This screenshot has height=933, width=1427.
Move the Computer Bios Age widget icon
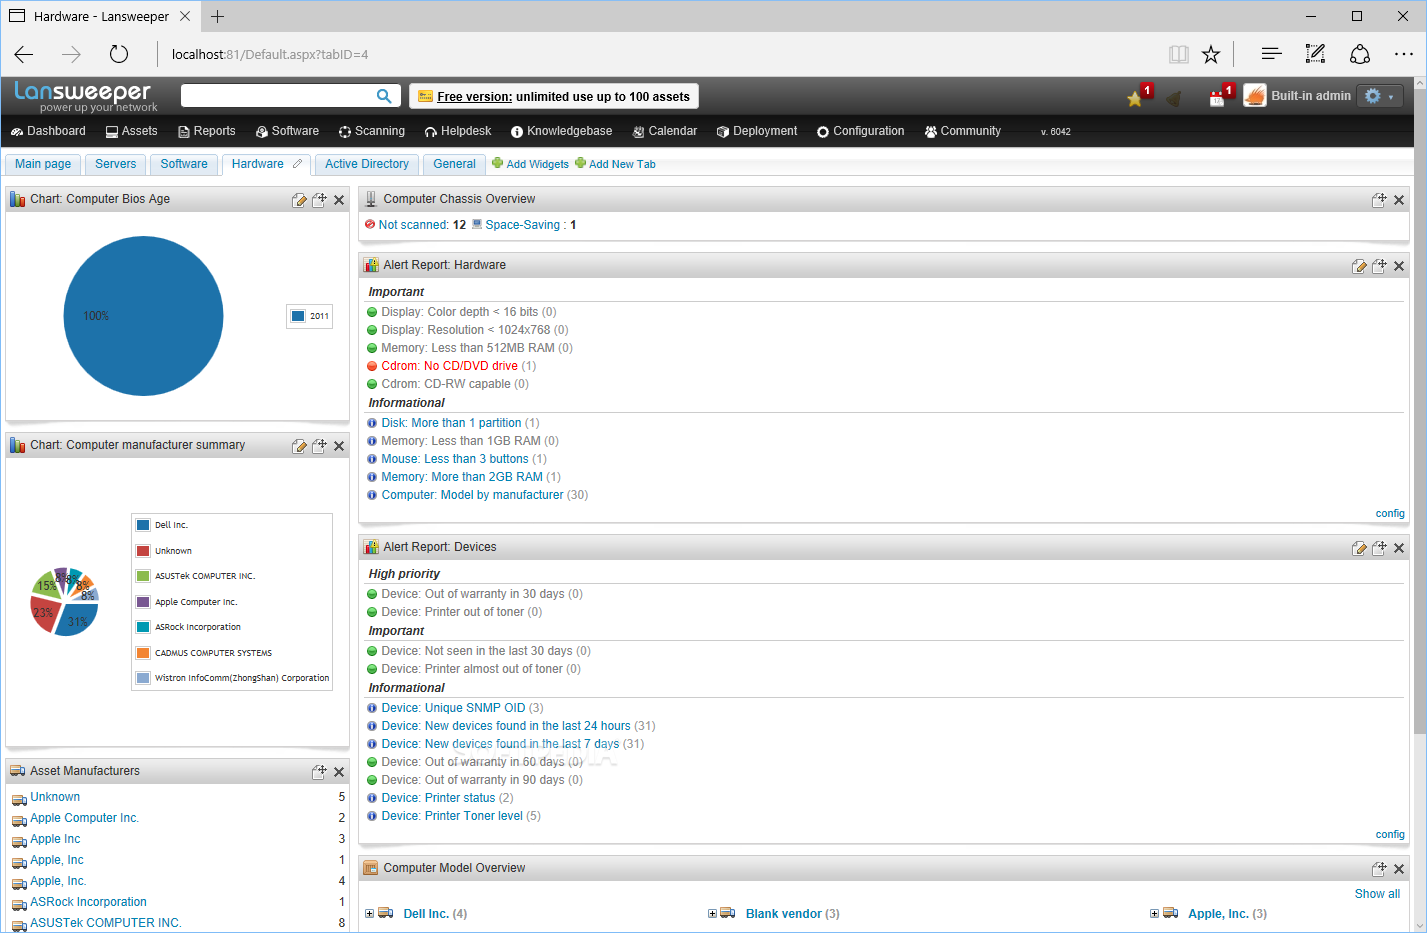click(319, 200)
